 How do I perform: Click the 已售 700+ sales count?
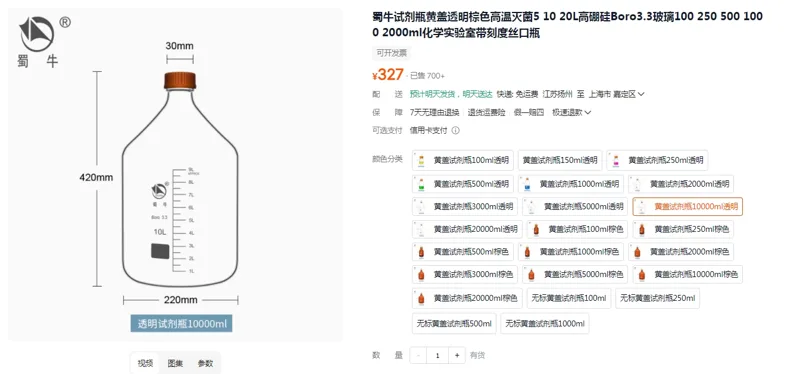coord(428,76)
